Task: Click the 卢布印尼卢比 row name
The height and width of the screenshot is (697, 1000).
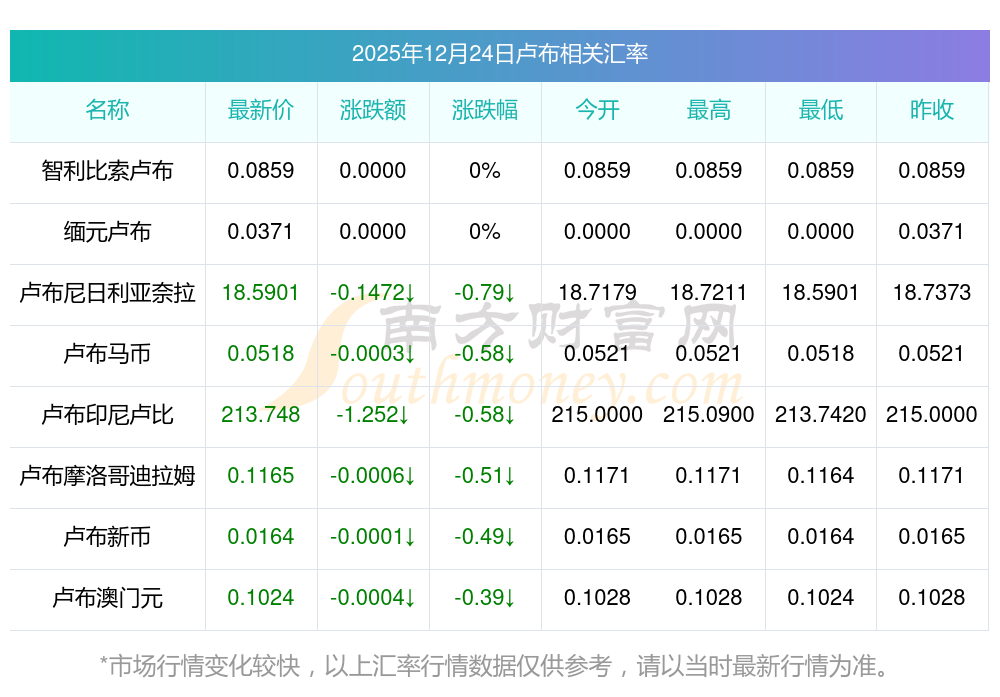Action: click(x=107, y=415)
